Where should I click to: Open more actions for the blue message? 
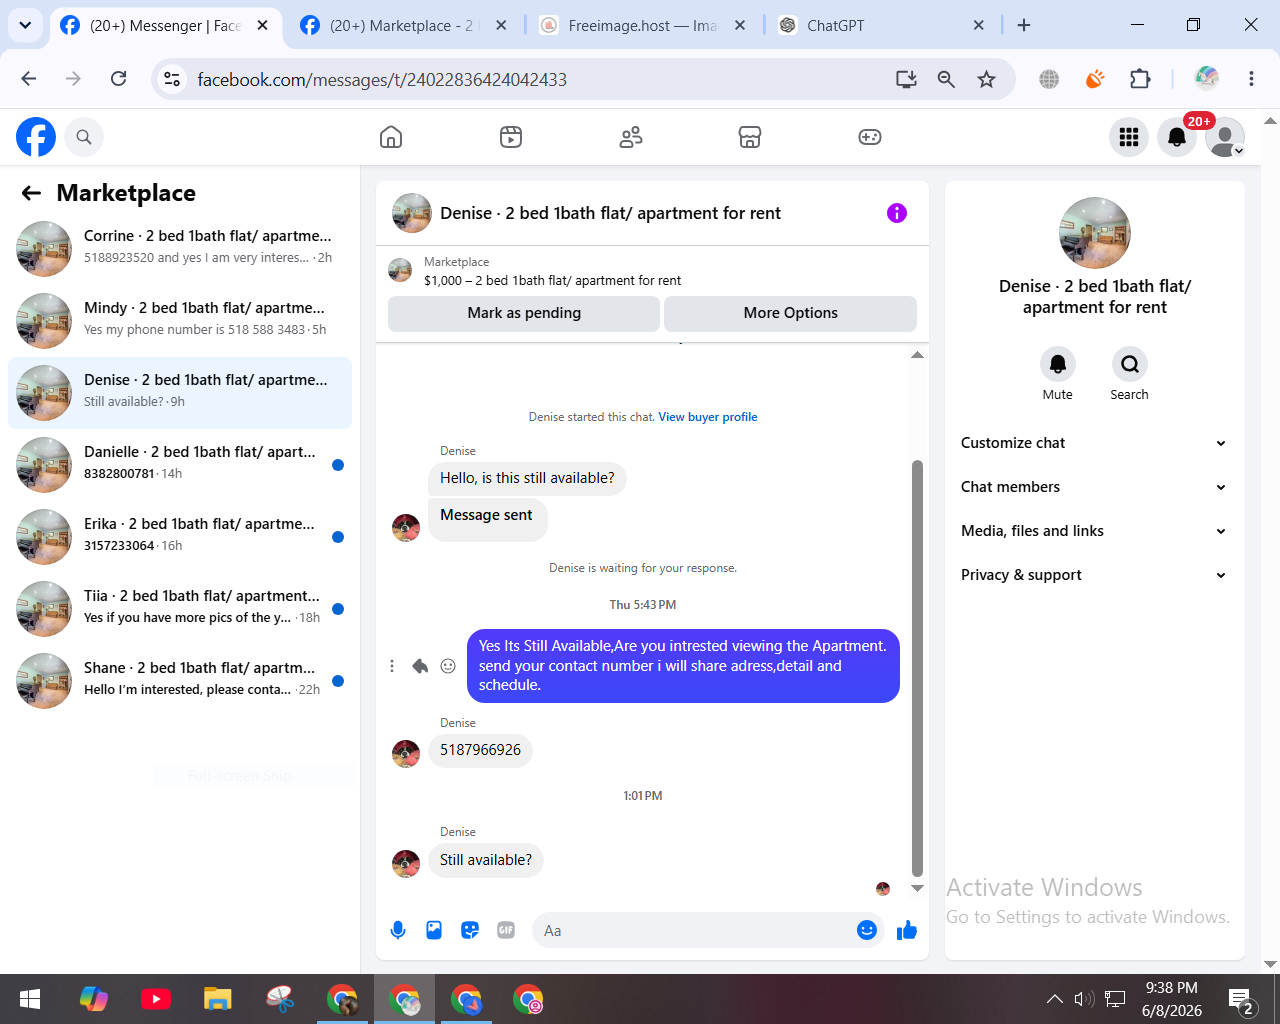tap(392, 666)
